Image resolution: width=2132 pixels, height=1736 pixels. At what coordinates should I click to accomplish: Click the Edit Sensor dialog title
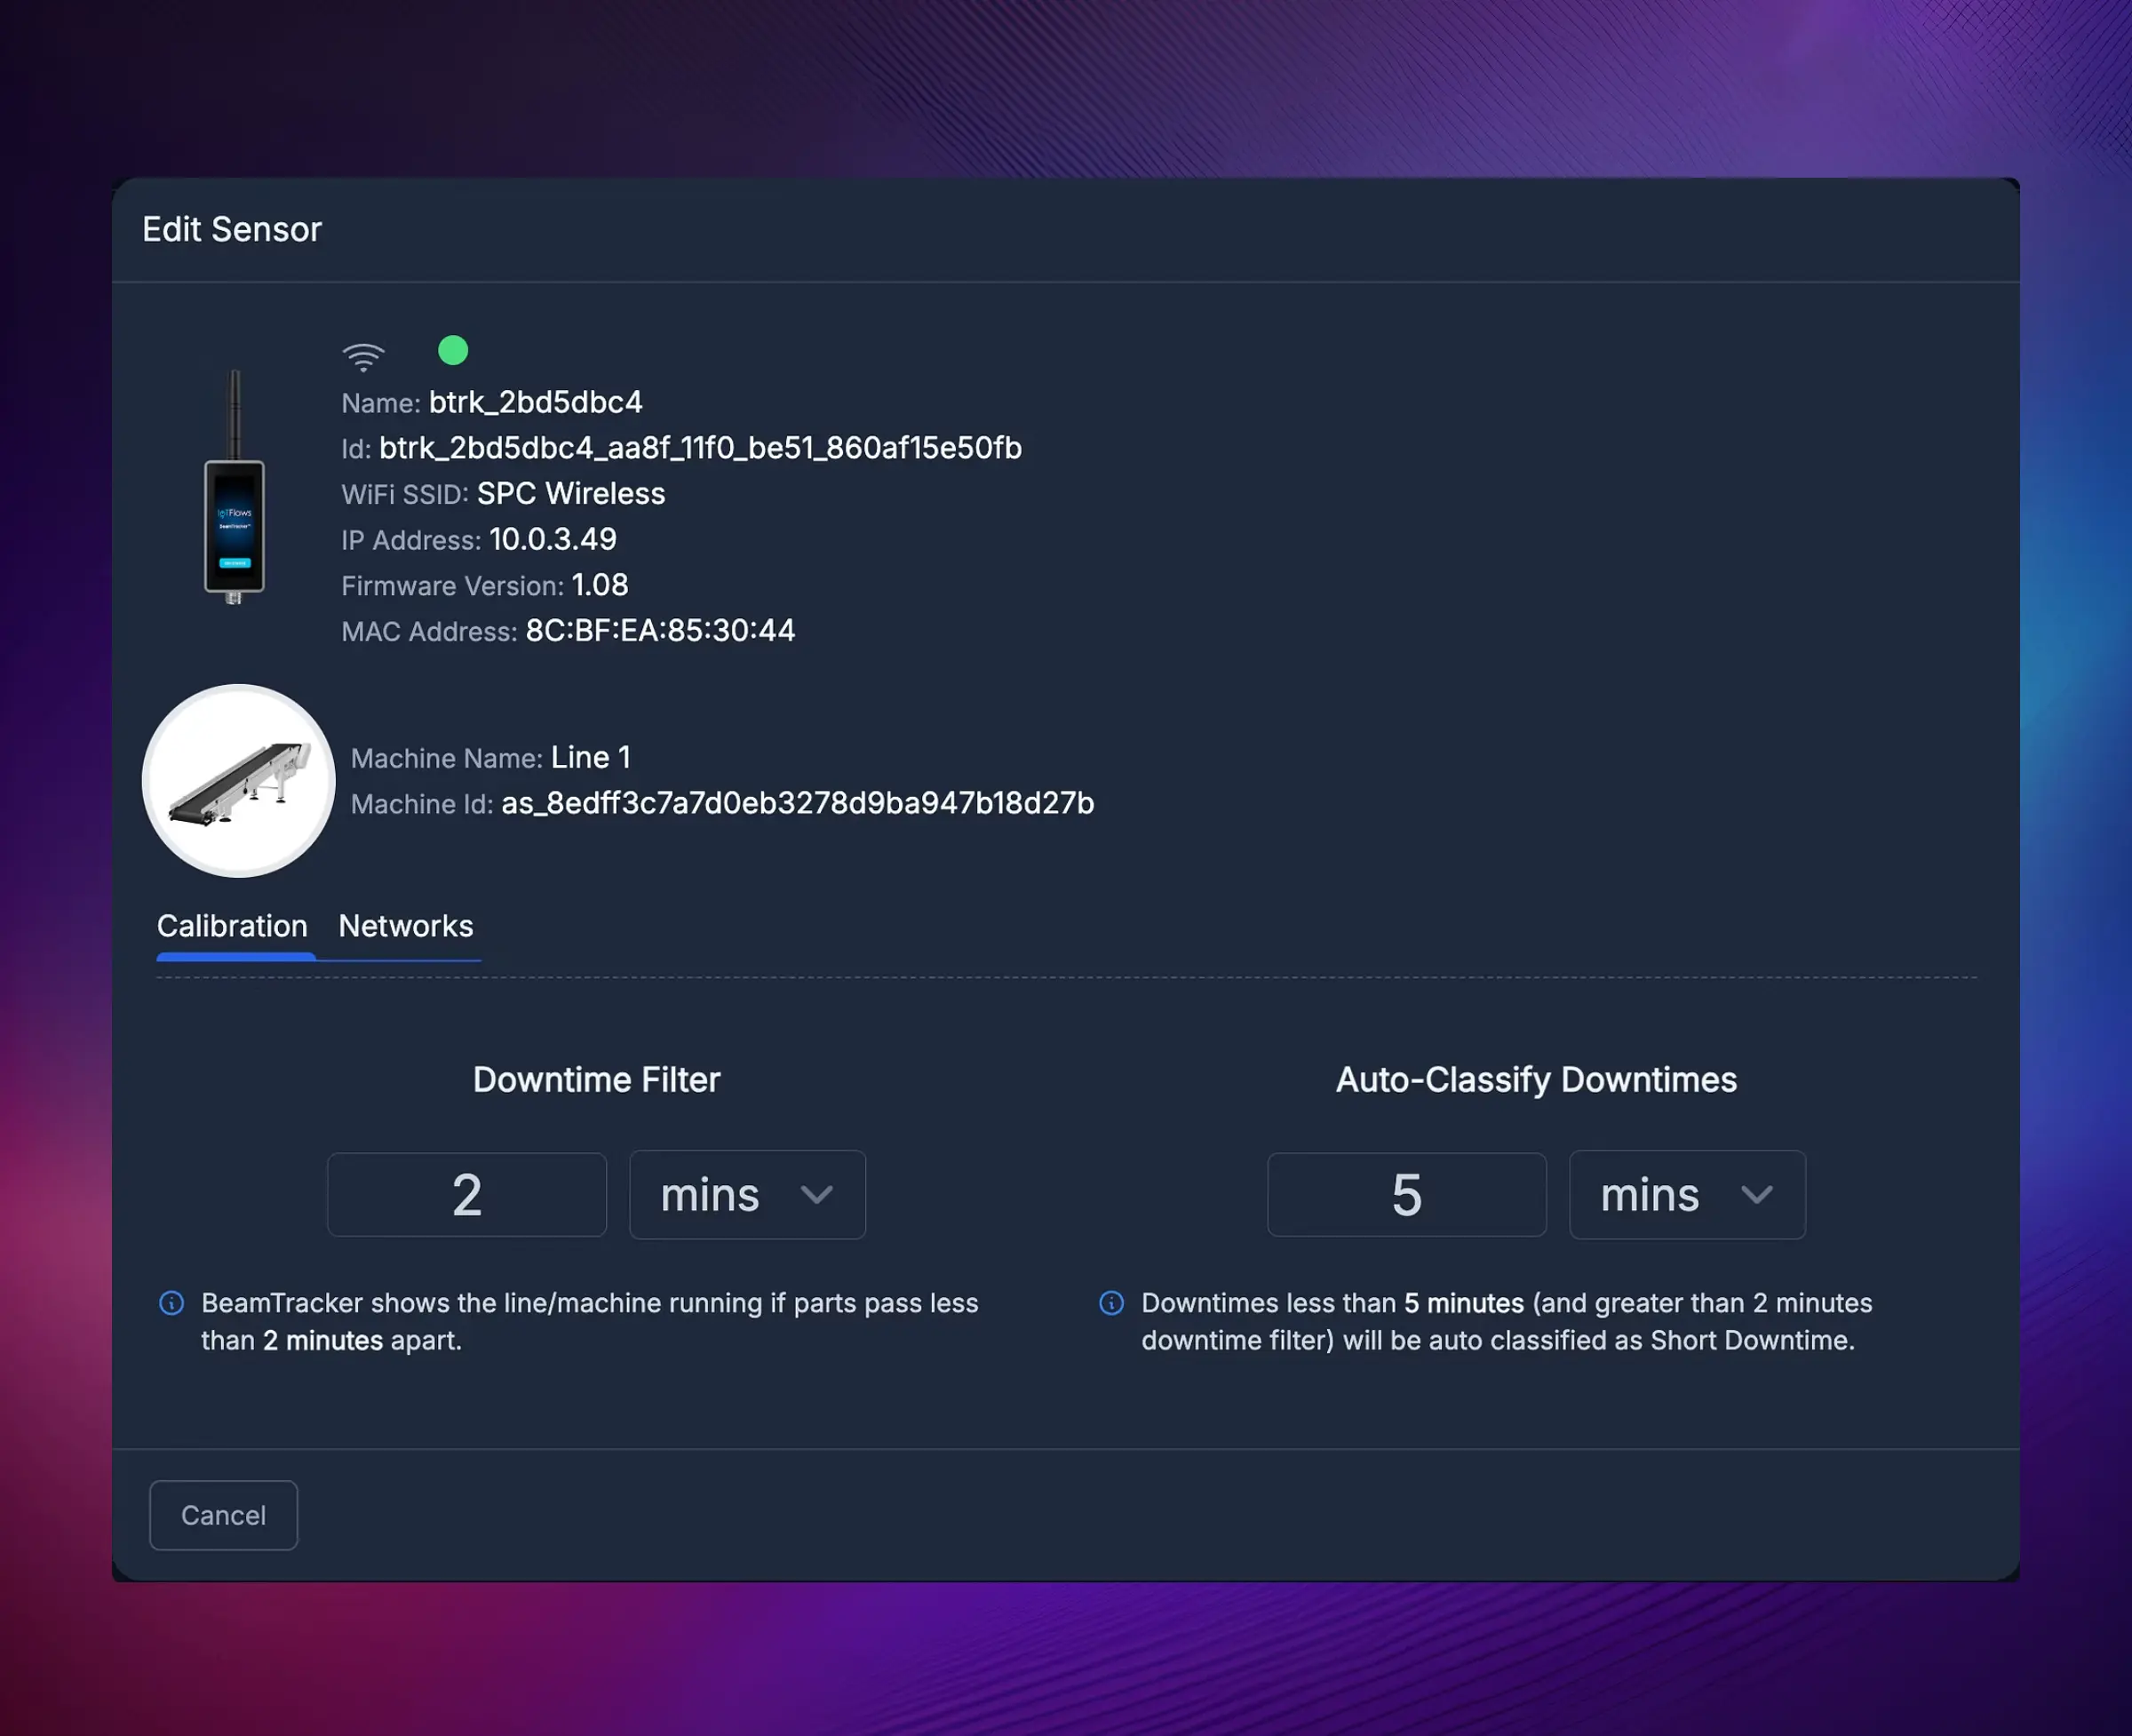[x=231, y=229]
